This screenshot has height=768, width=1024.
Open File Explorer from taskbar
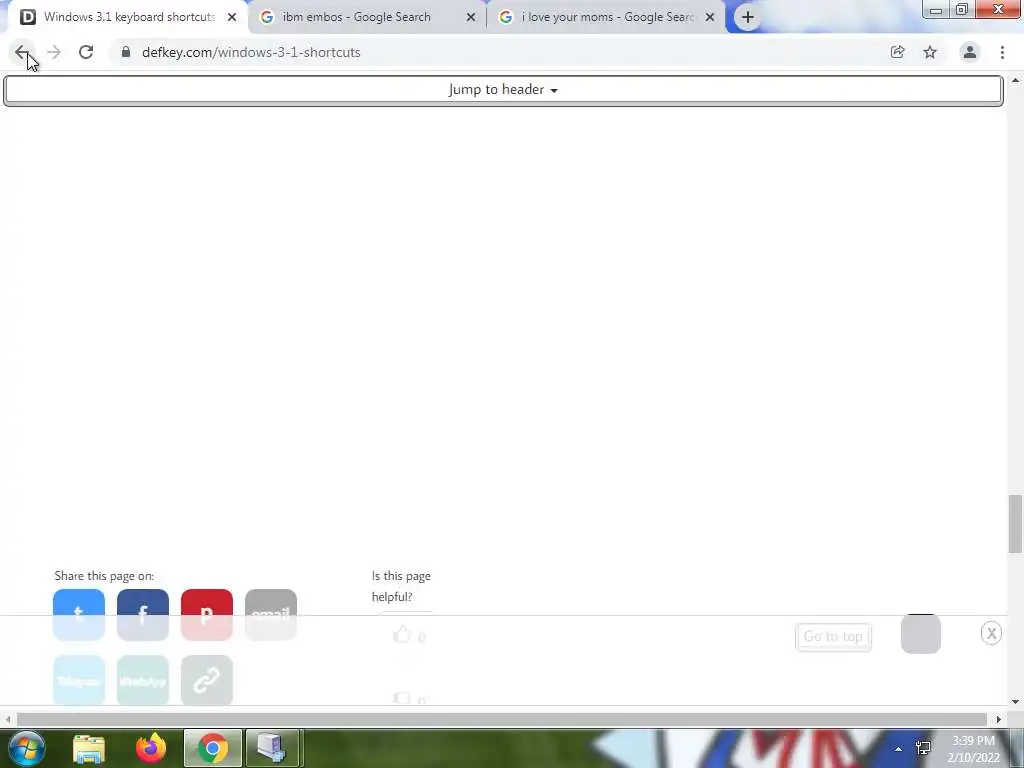89,748
